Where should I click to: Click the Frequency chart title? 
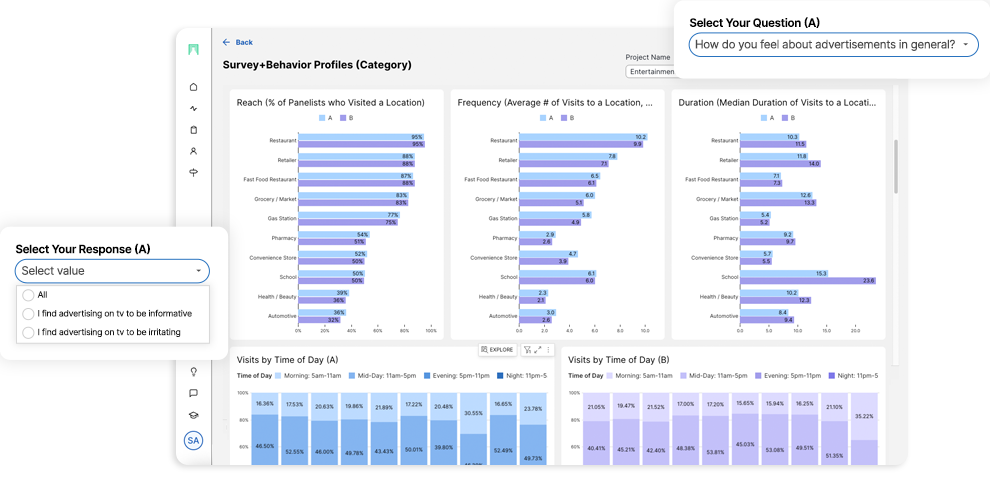[x=555, y=102]
